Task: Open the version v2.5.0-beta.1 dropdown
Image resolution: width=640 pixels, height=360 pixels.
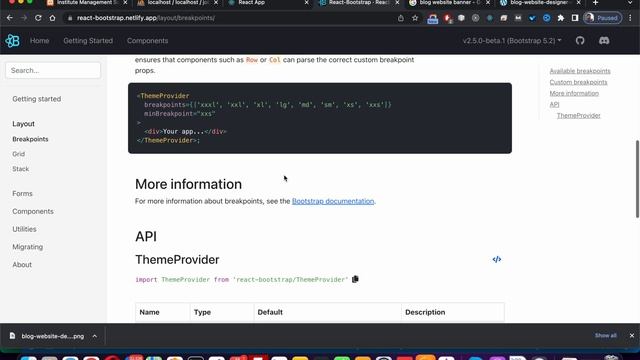Action: tap(512, 40)
